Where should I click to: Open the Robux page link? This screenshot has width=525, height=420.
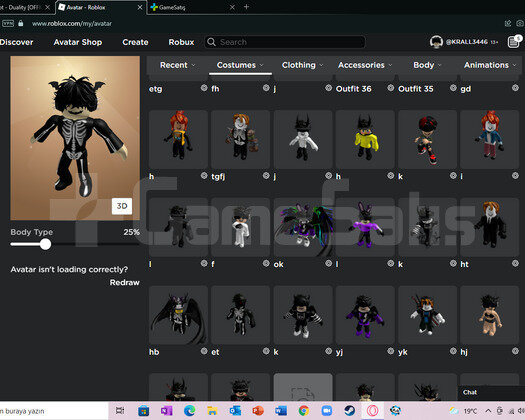pos(181,42)
